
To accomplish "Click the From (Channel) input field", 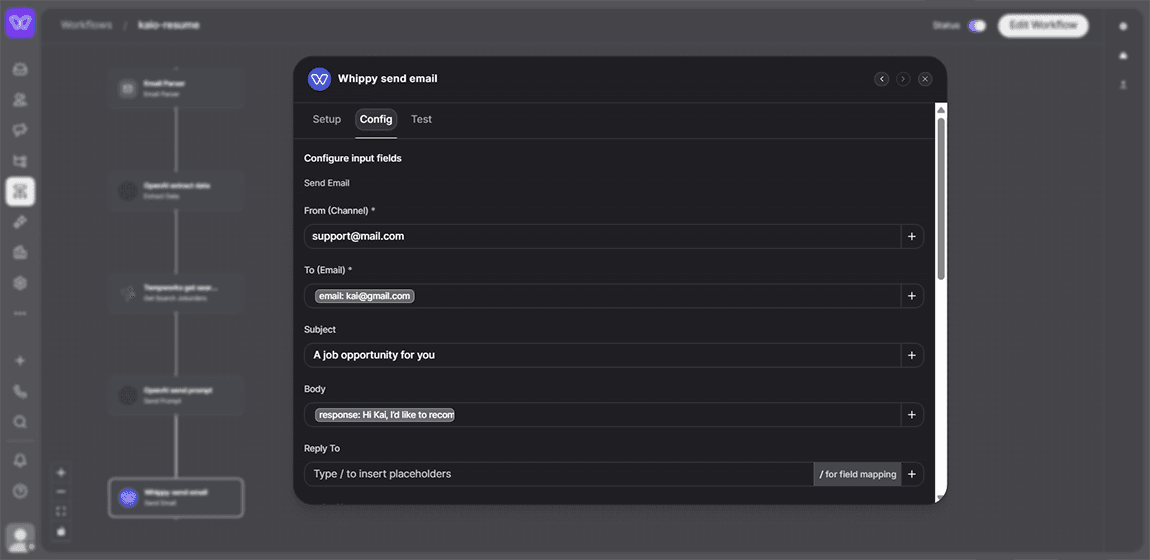I will click(x=602, y=237).
